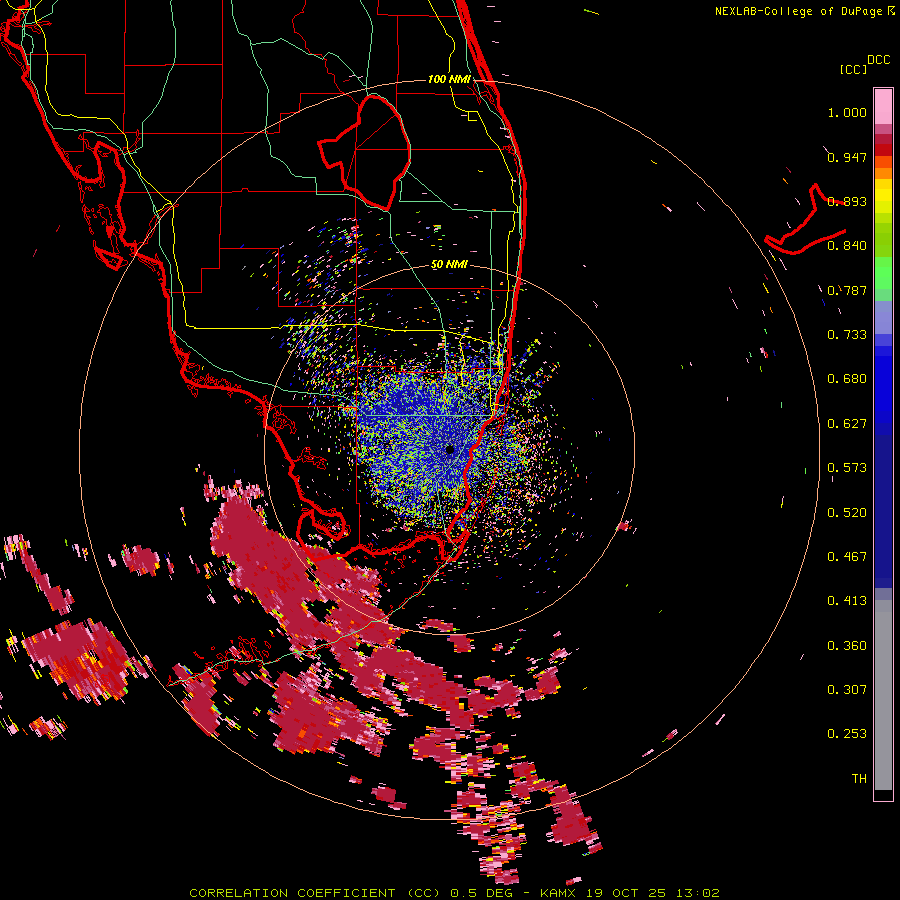
Task: Select the 0.520 scale value
Action: [x=847, y=513]
